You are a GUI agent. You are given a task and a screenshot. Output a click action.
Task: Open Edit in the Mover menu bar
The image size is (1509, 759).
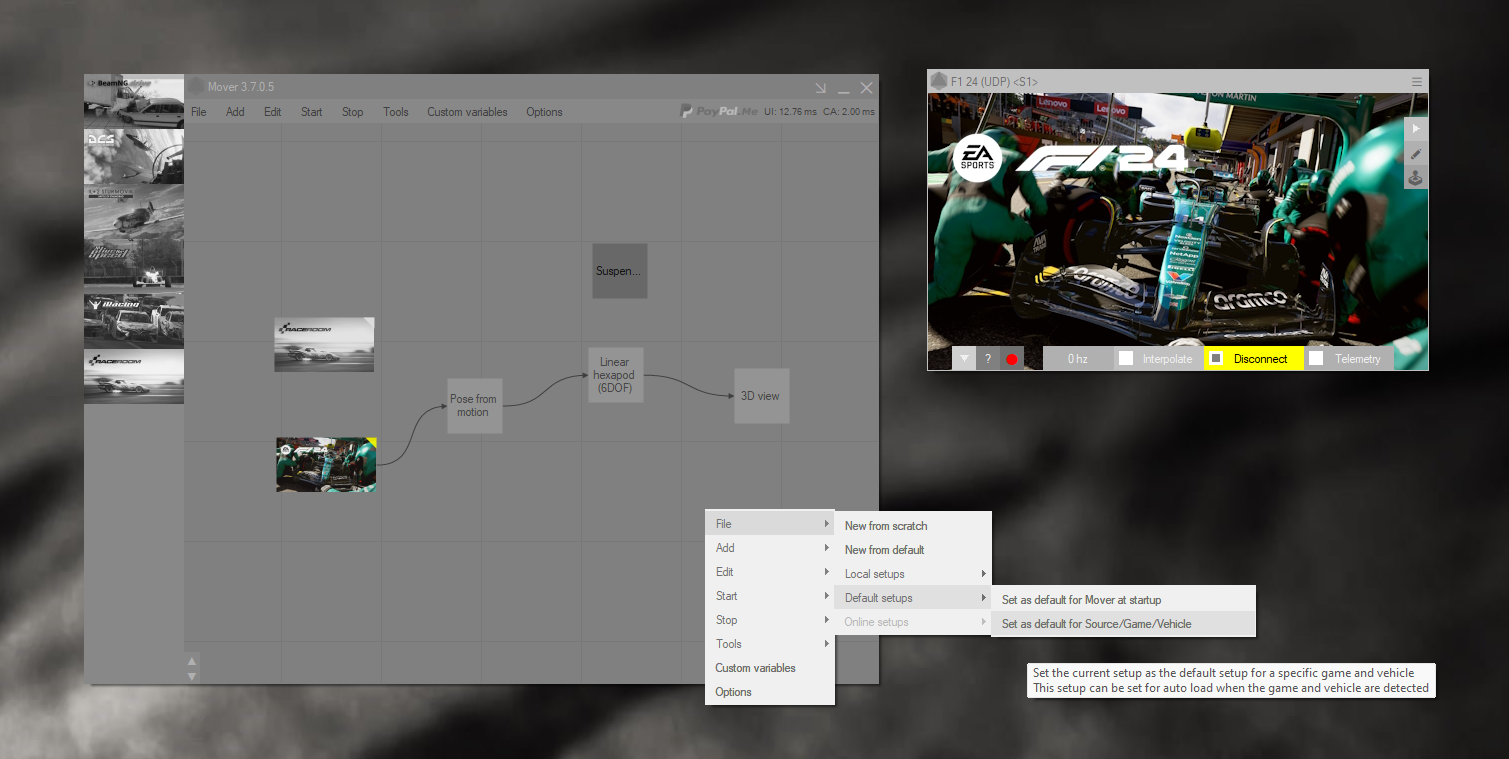(x=273, y=112)
